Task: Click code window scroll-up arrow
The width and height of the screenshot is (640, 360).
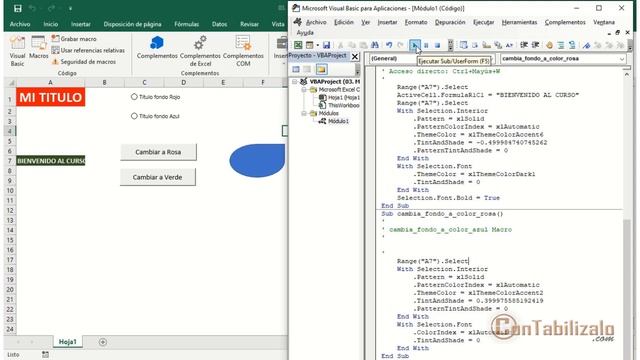Action: (627, 74)
